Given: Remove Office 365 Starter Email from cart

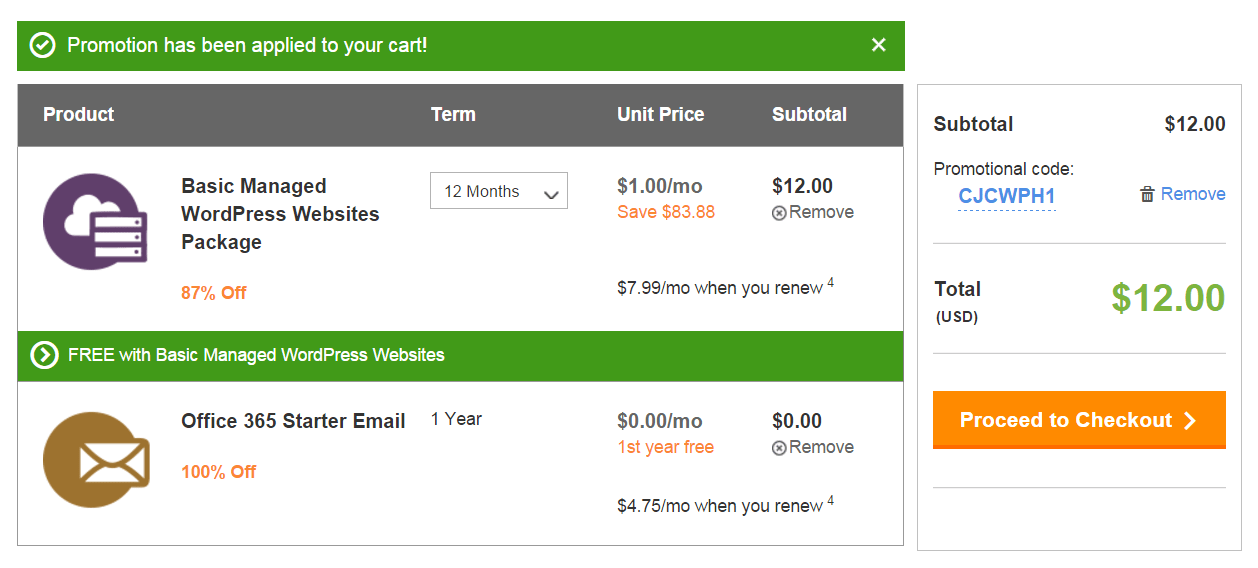Looking at the screenshot, I should 813,448.
